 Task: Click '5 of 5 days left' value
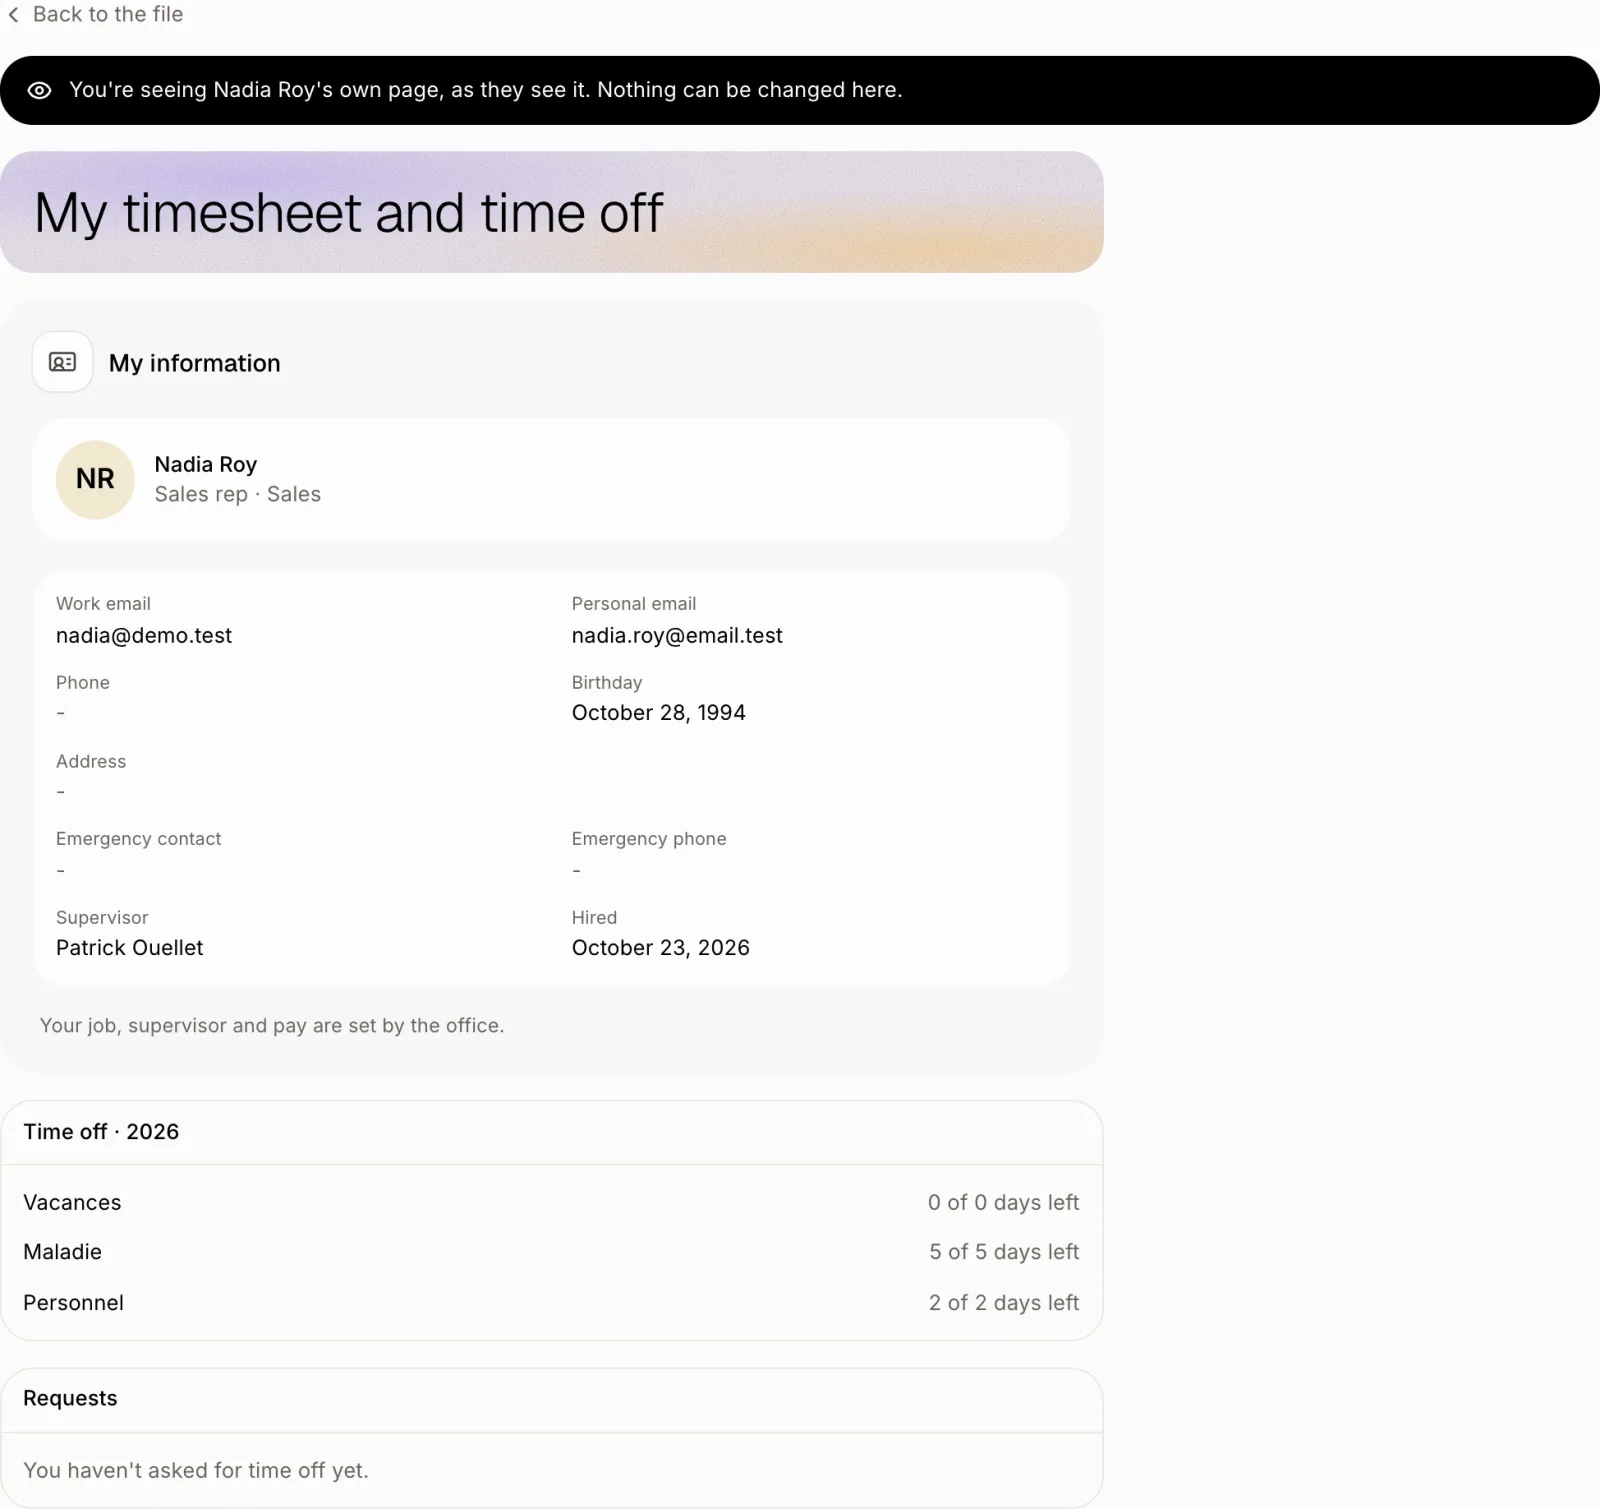coord(1004,1252)
